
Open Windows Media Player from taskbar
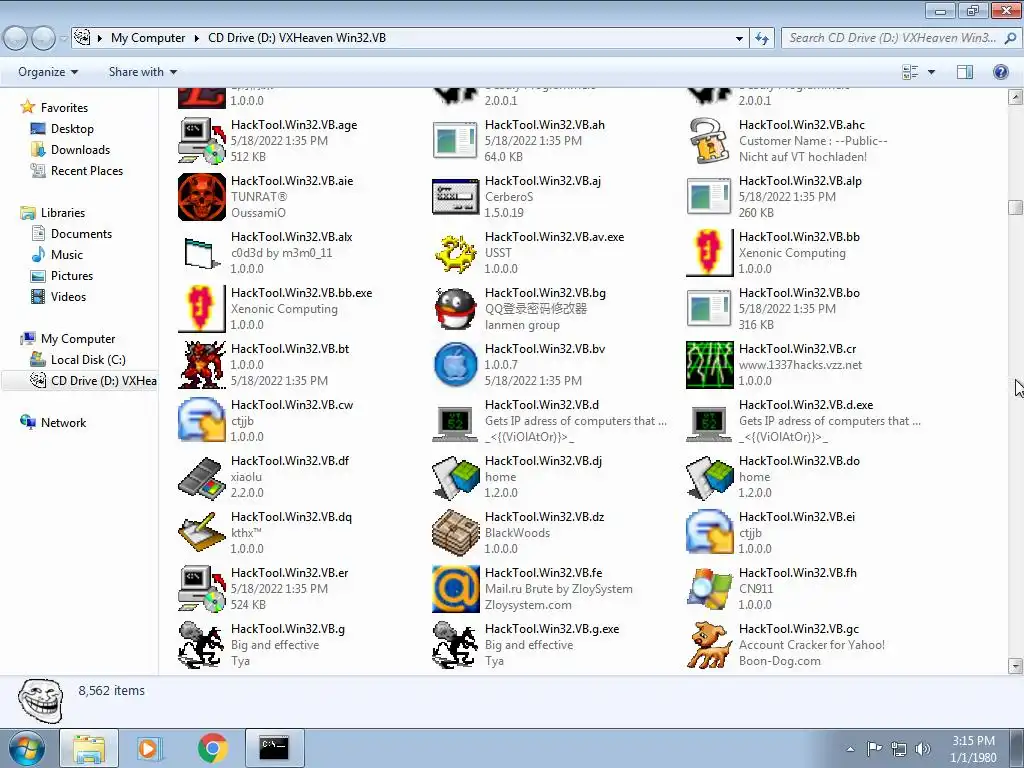(149, 748)
